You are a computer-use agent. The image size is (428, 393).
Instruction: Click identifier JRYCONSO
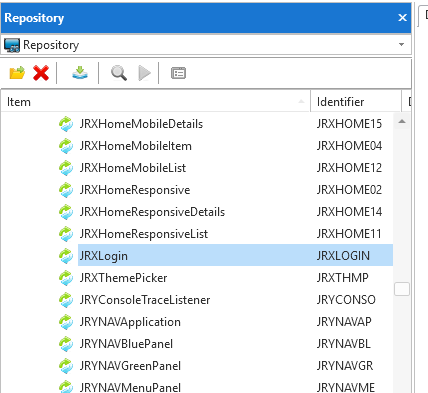346,300
